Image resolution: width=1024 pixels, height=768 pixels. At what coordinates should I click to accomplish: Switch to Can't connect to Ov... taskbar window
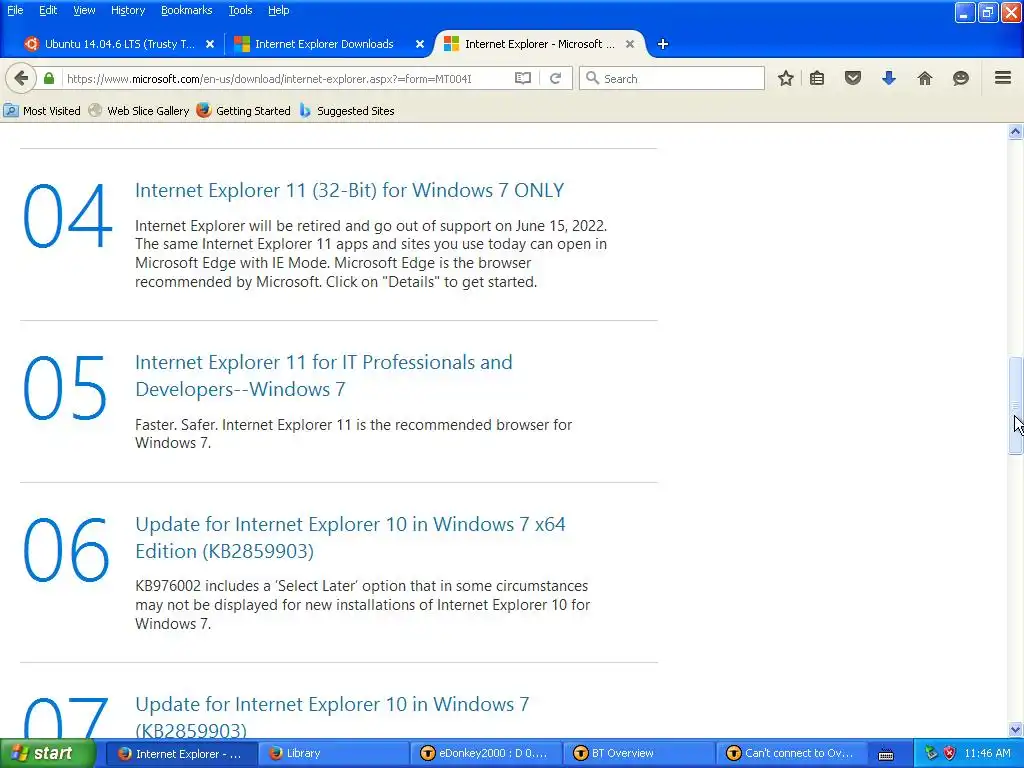pyautogui.click(x=791, y=754)
